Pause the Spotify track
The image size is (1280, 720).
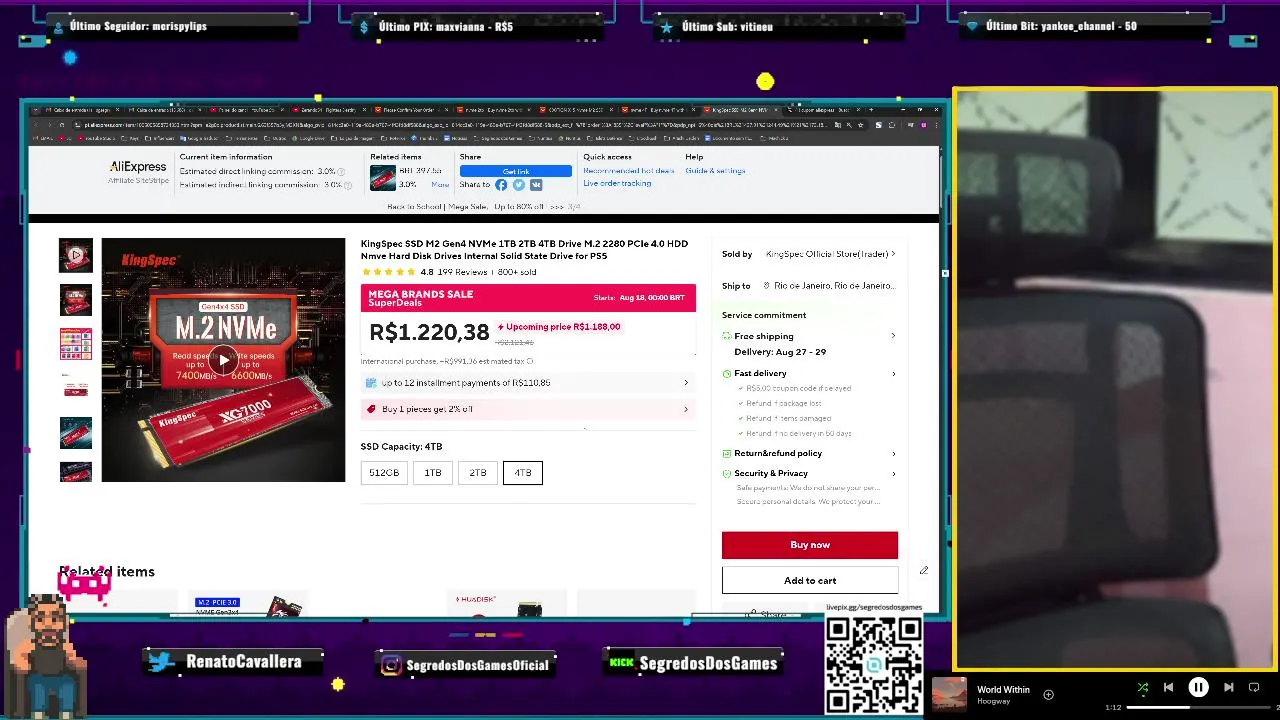1198,687
